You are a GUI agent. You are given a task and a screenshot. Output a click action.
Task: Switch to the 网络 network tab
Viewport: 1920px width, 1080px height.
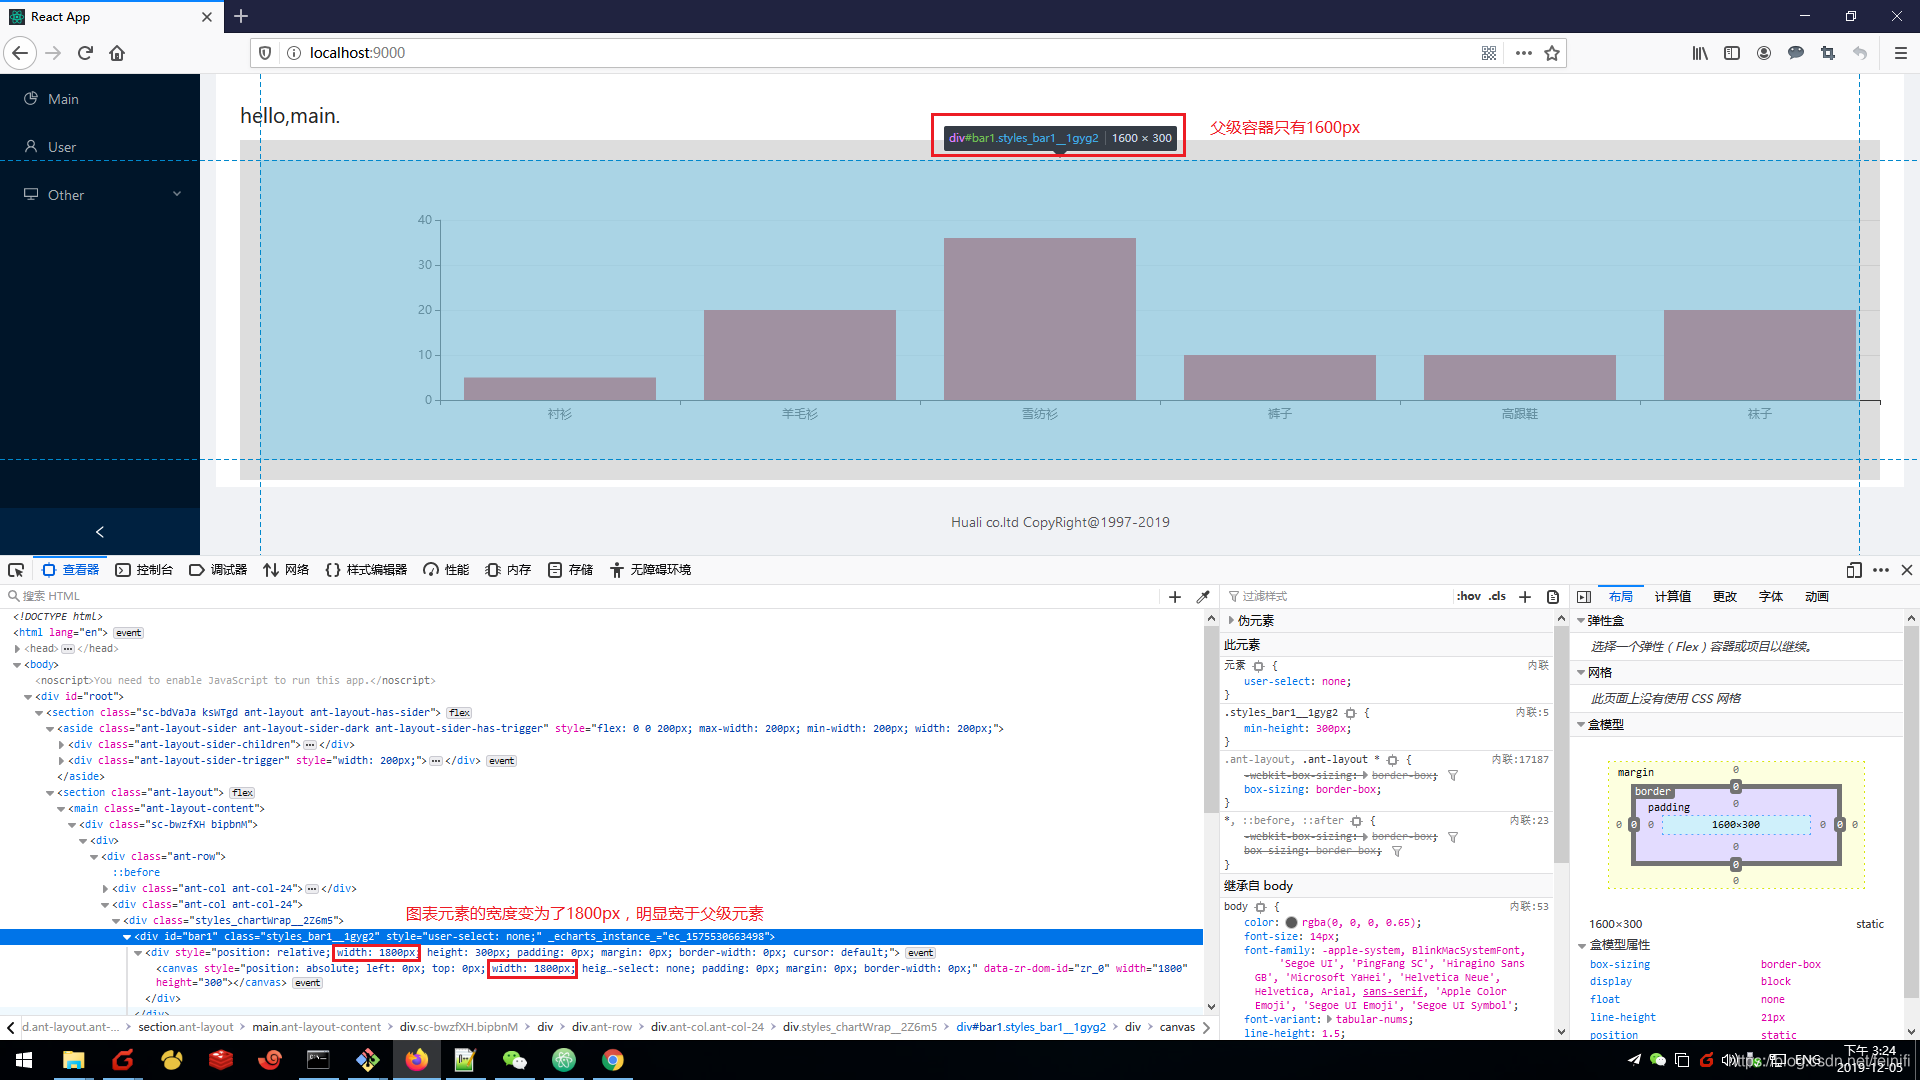tap(286, 570)
